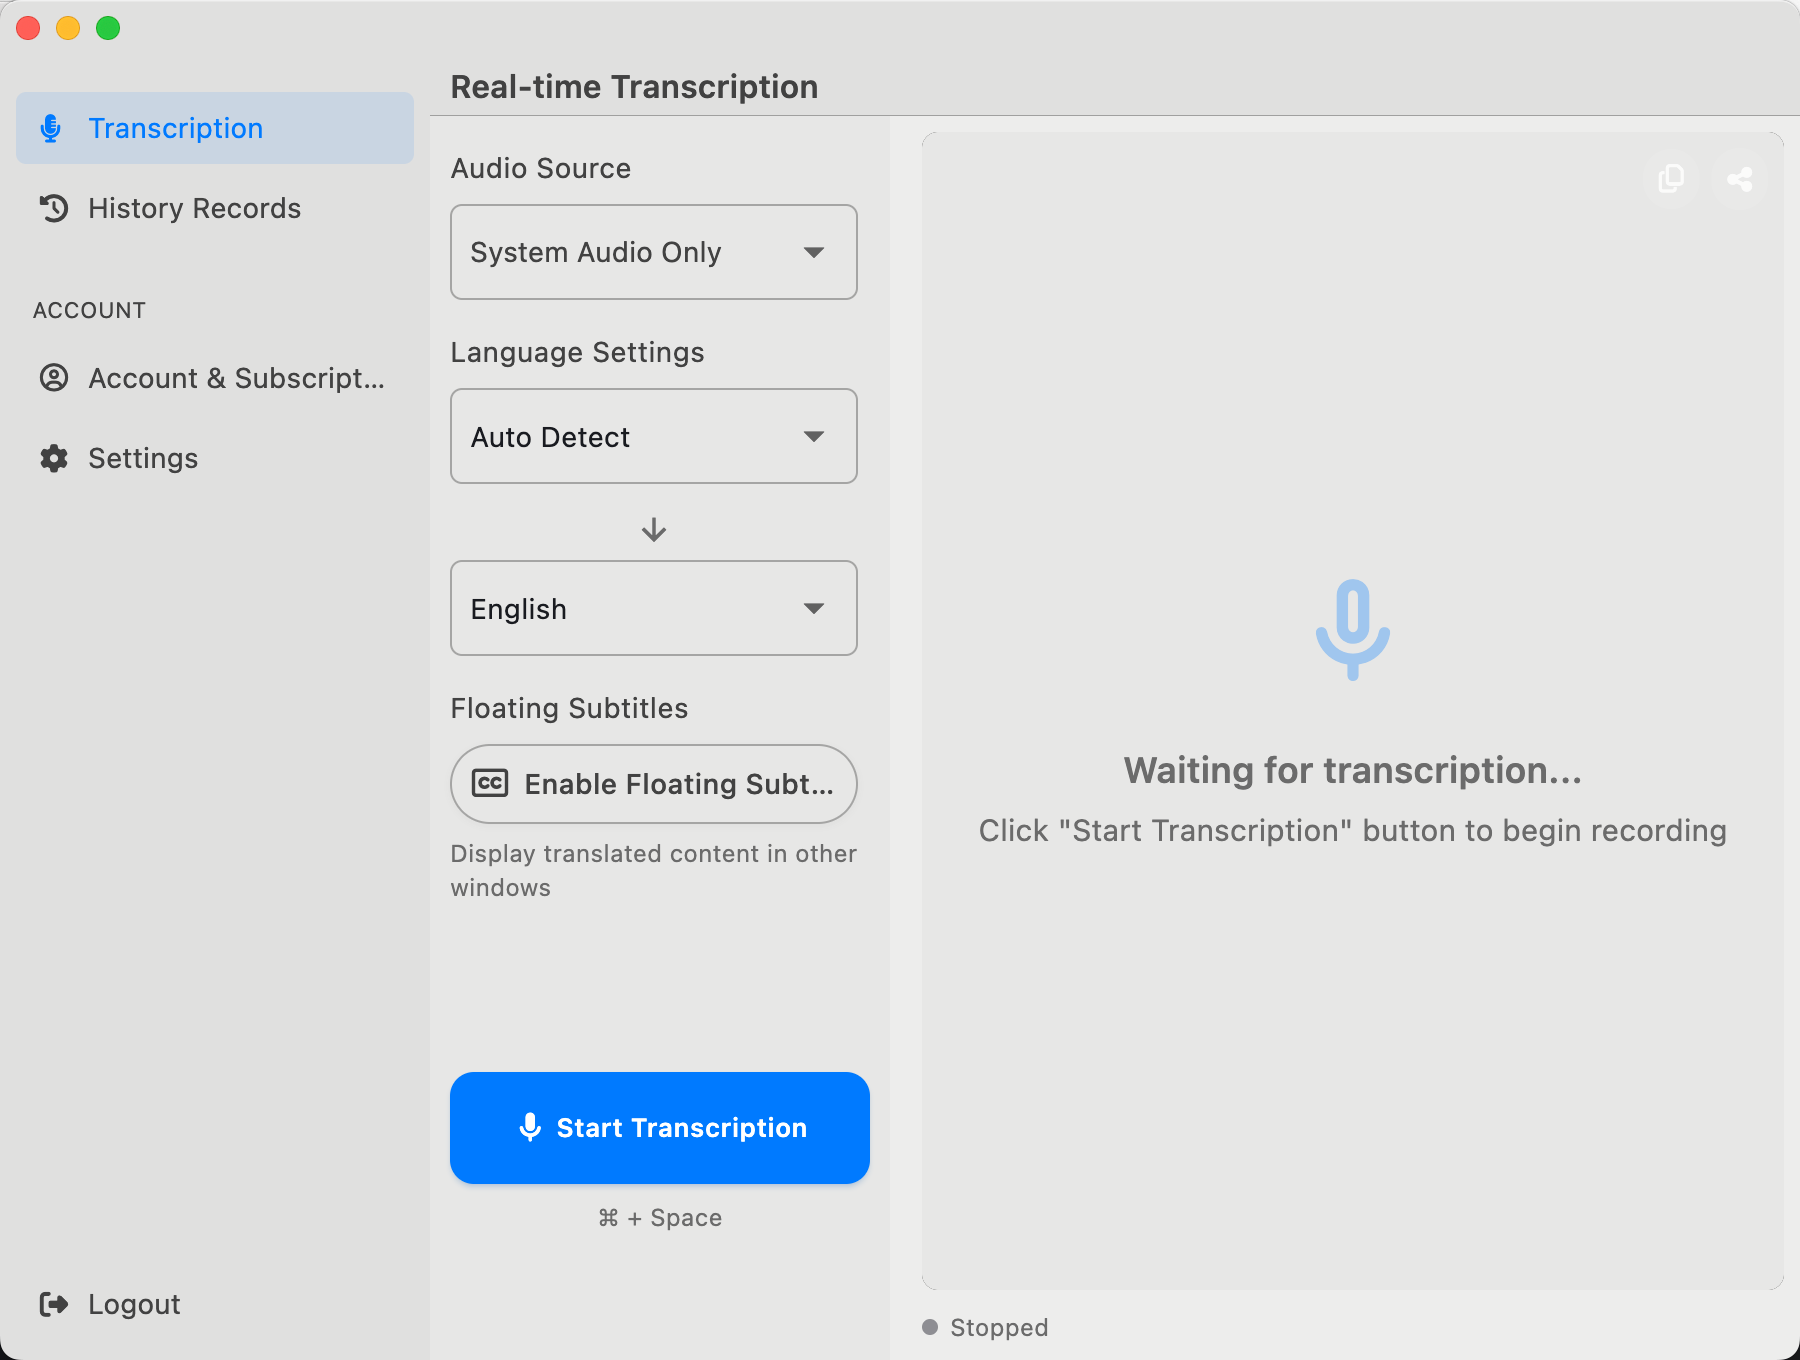
Task: Enable Floating Subtitles
Action: click(653, 784)
